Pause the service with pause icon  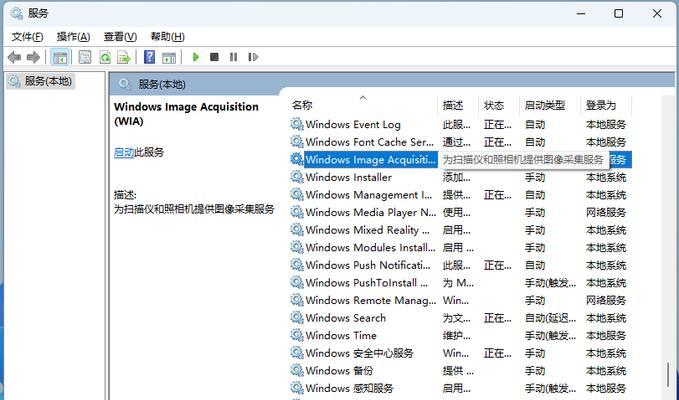point(233,57)
